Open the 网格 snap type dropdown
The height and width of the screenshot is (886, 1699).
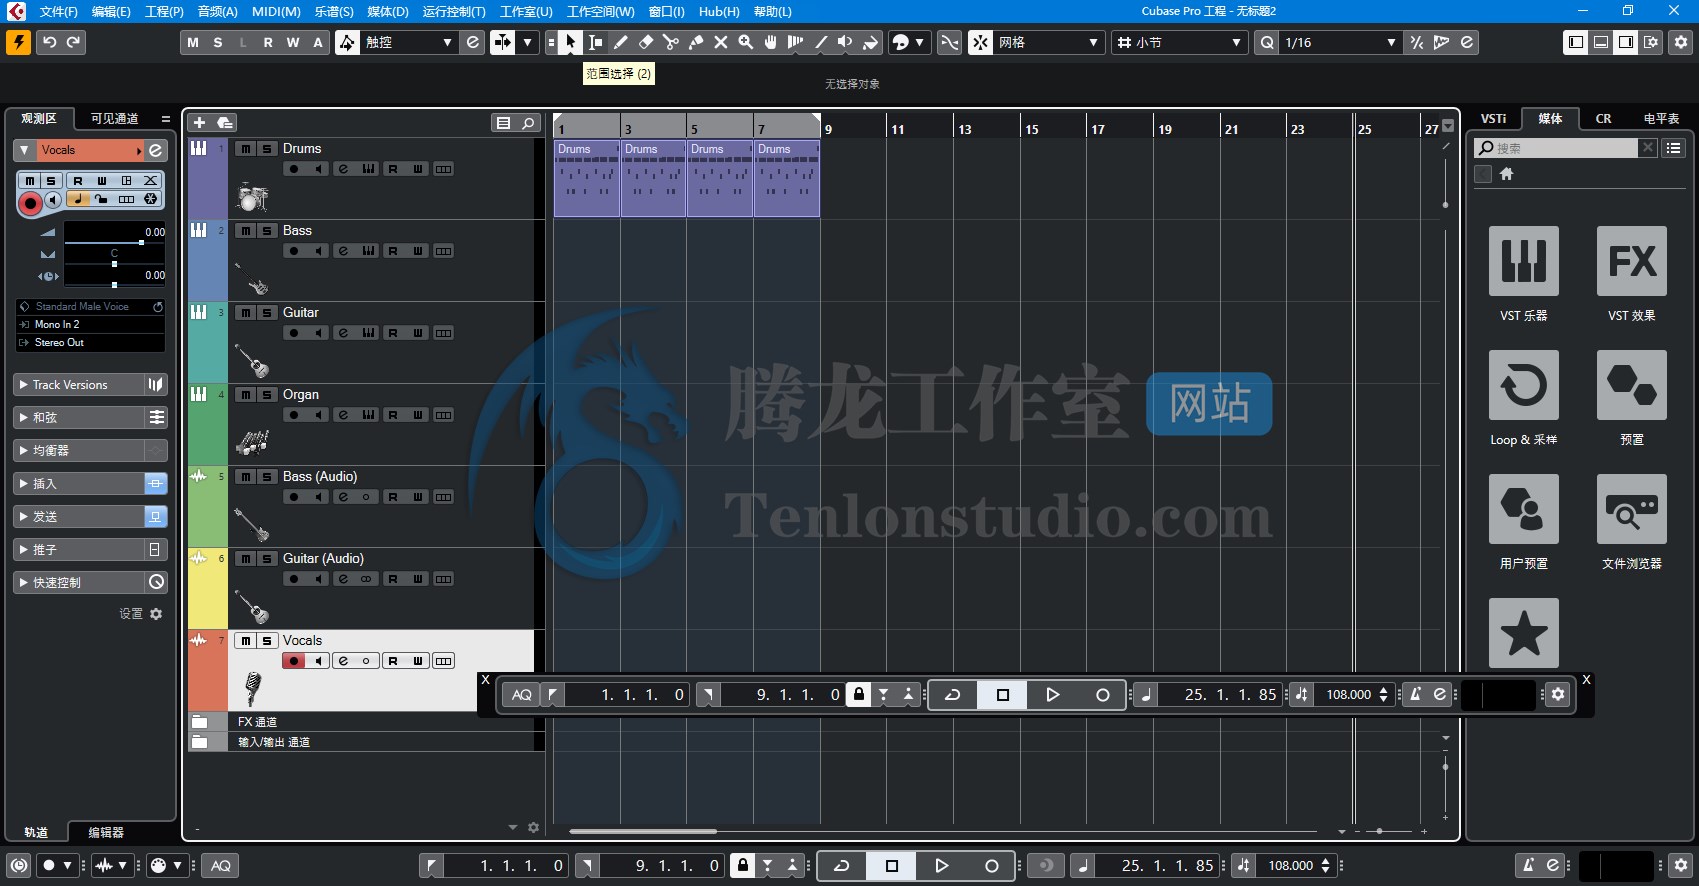tap(1049, 42)
